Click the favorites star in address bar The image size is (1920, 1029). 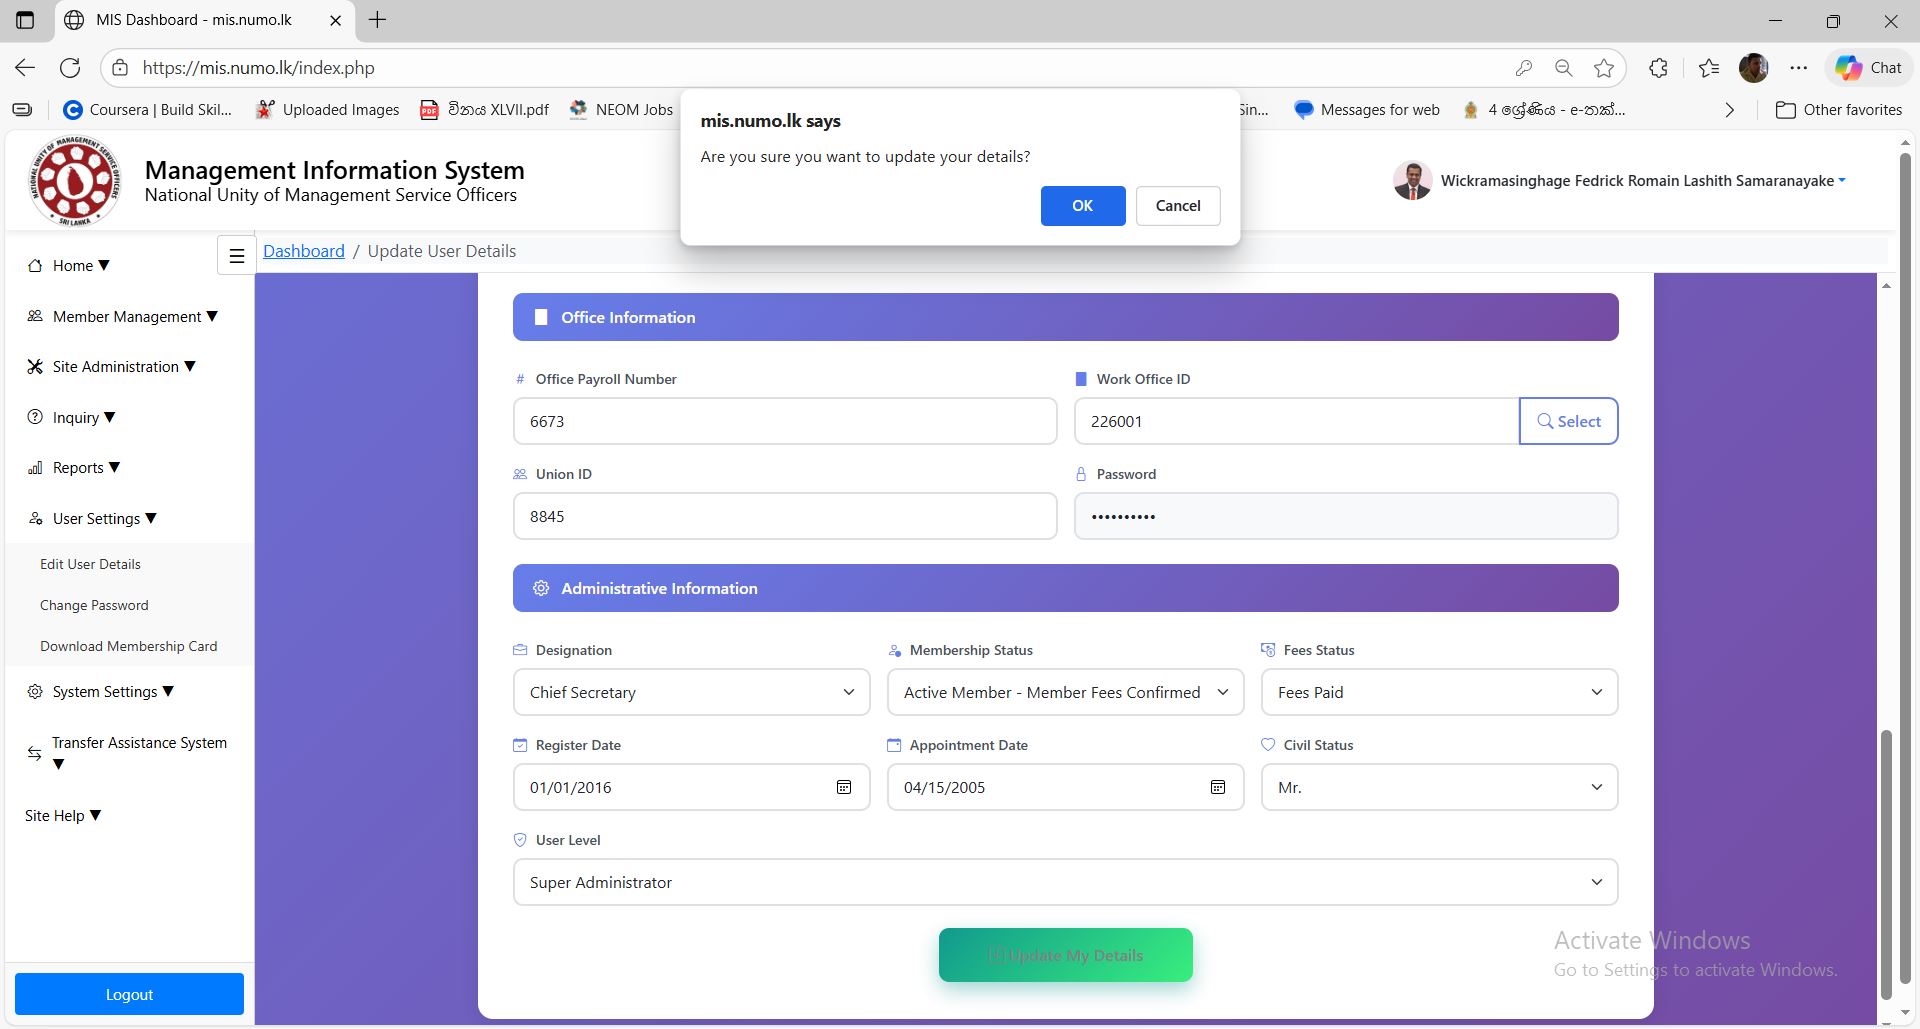1604,68
